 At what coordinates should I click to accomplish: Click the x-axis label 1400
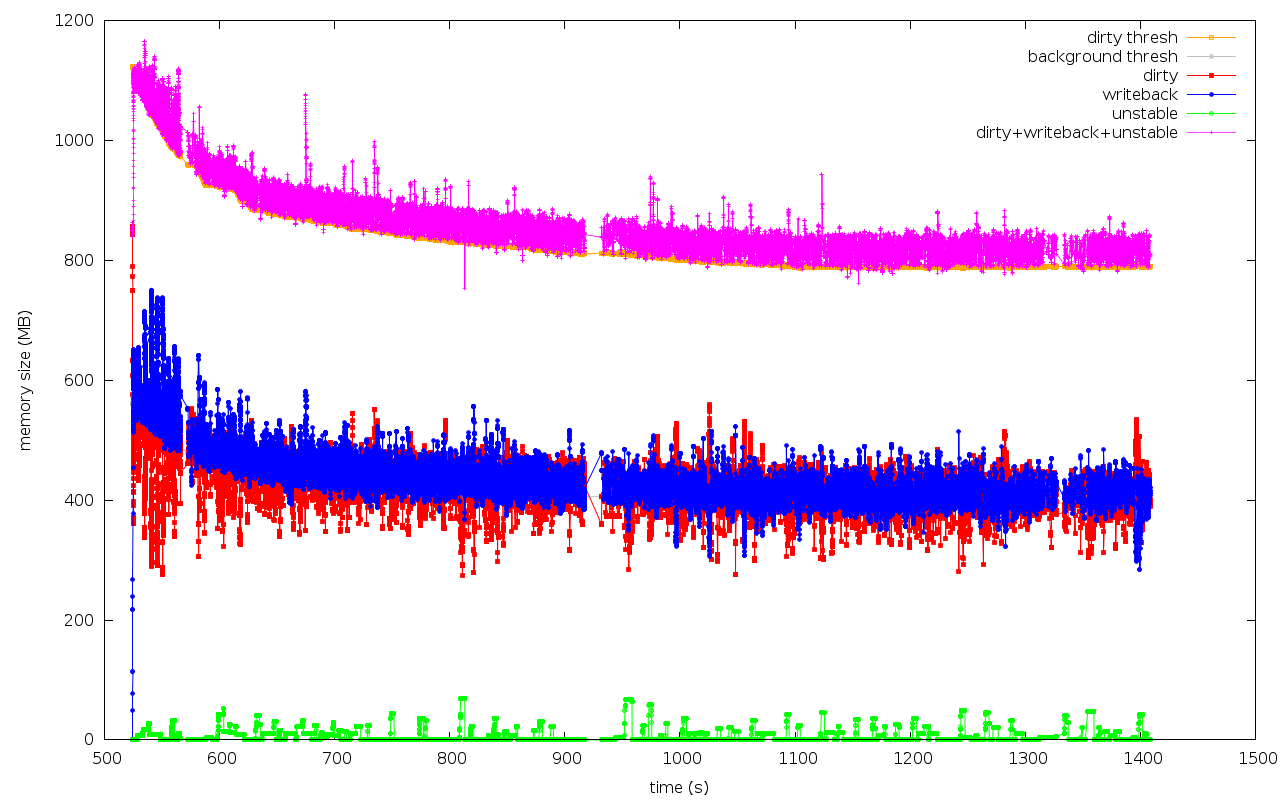[1141, 758]
